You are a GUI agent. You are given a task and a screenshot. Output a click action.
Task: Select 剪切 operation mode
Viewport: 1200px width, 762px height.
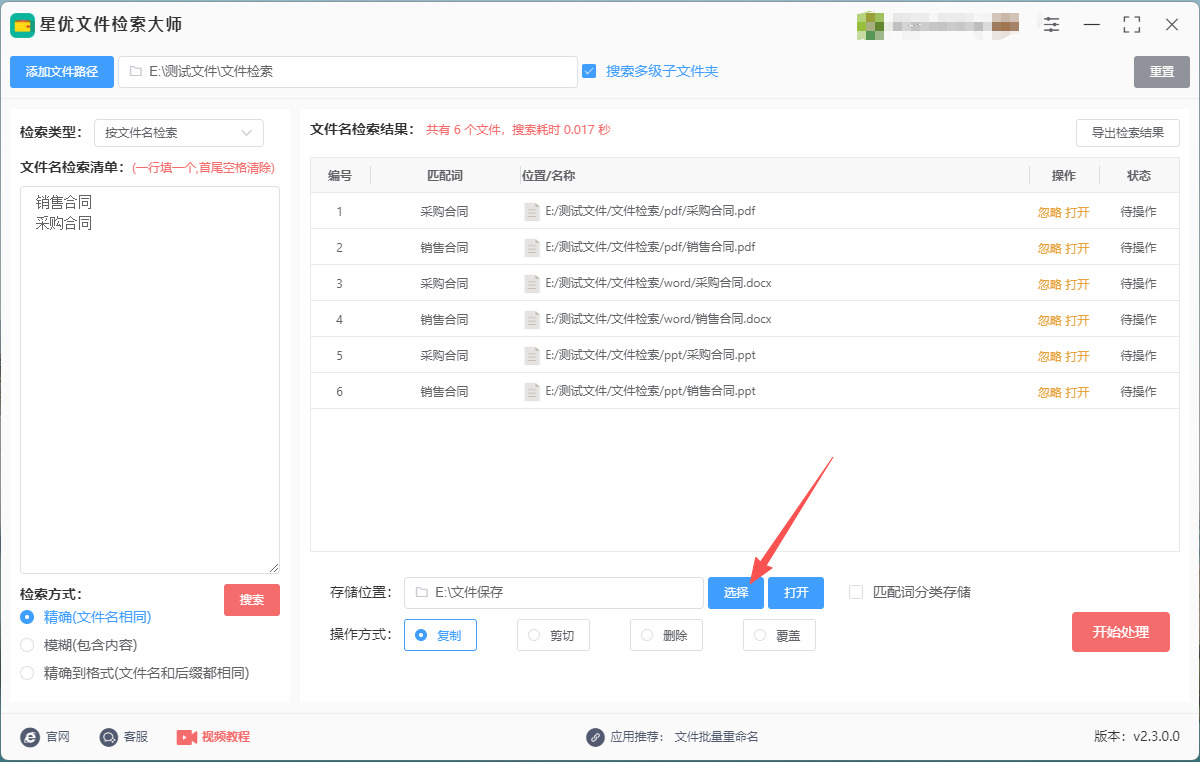coord(553,635)
